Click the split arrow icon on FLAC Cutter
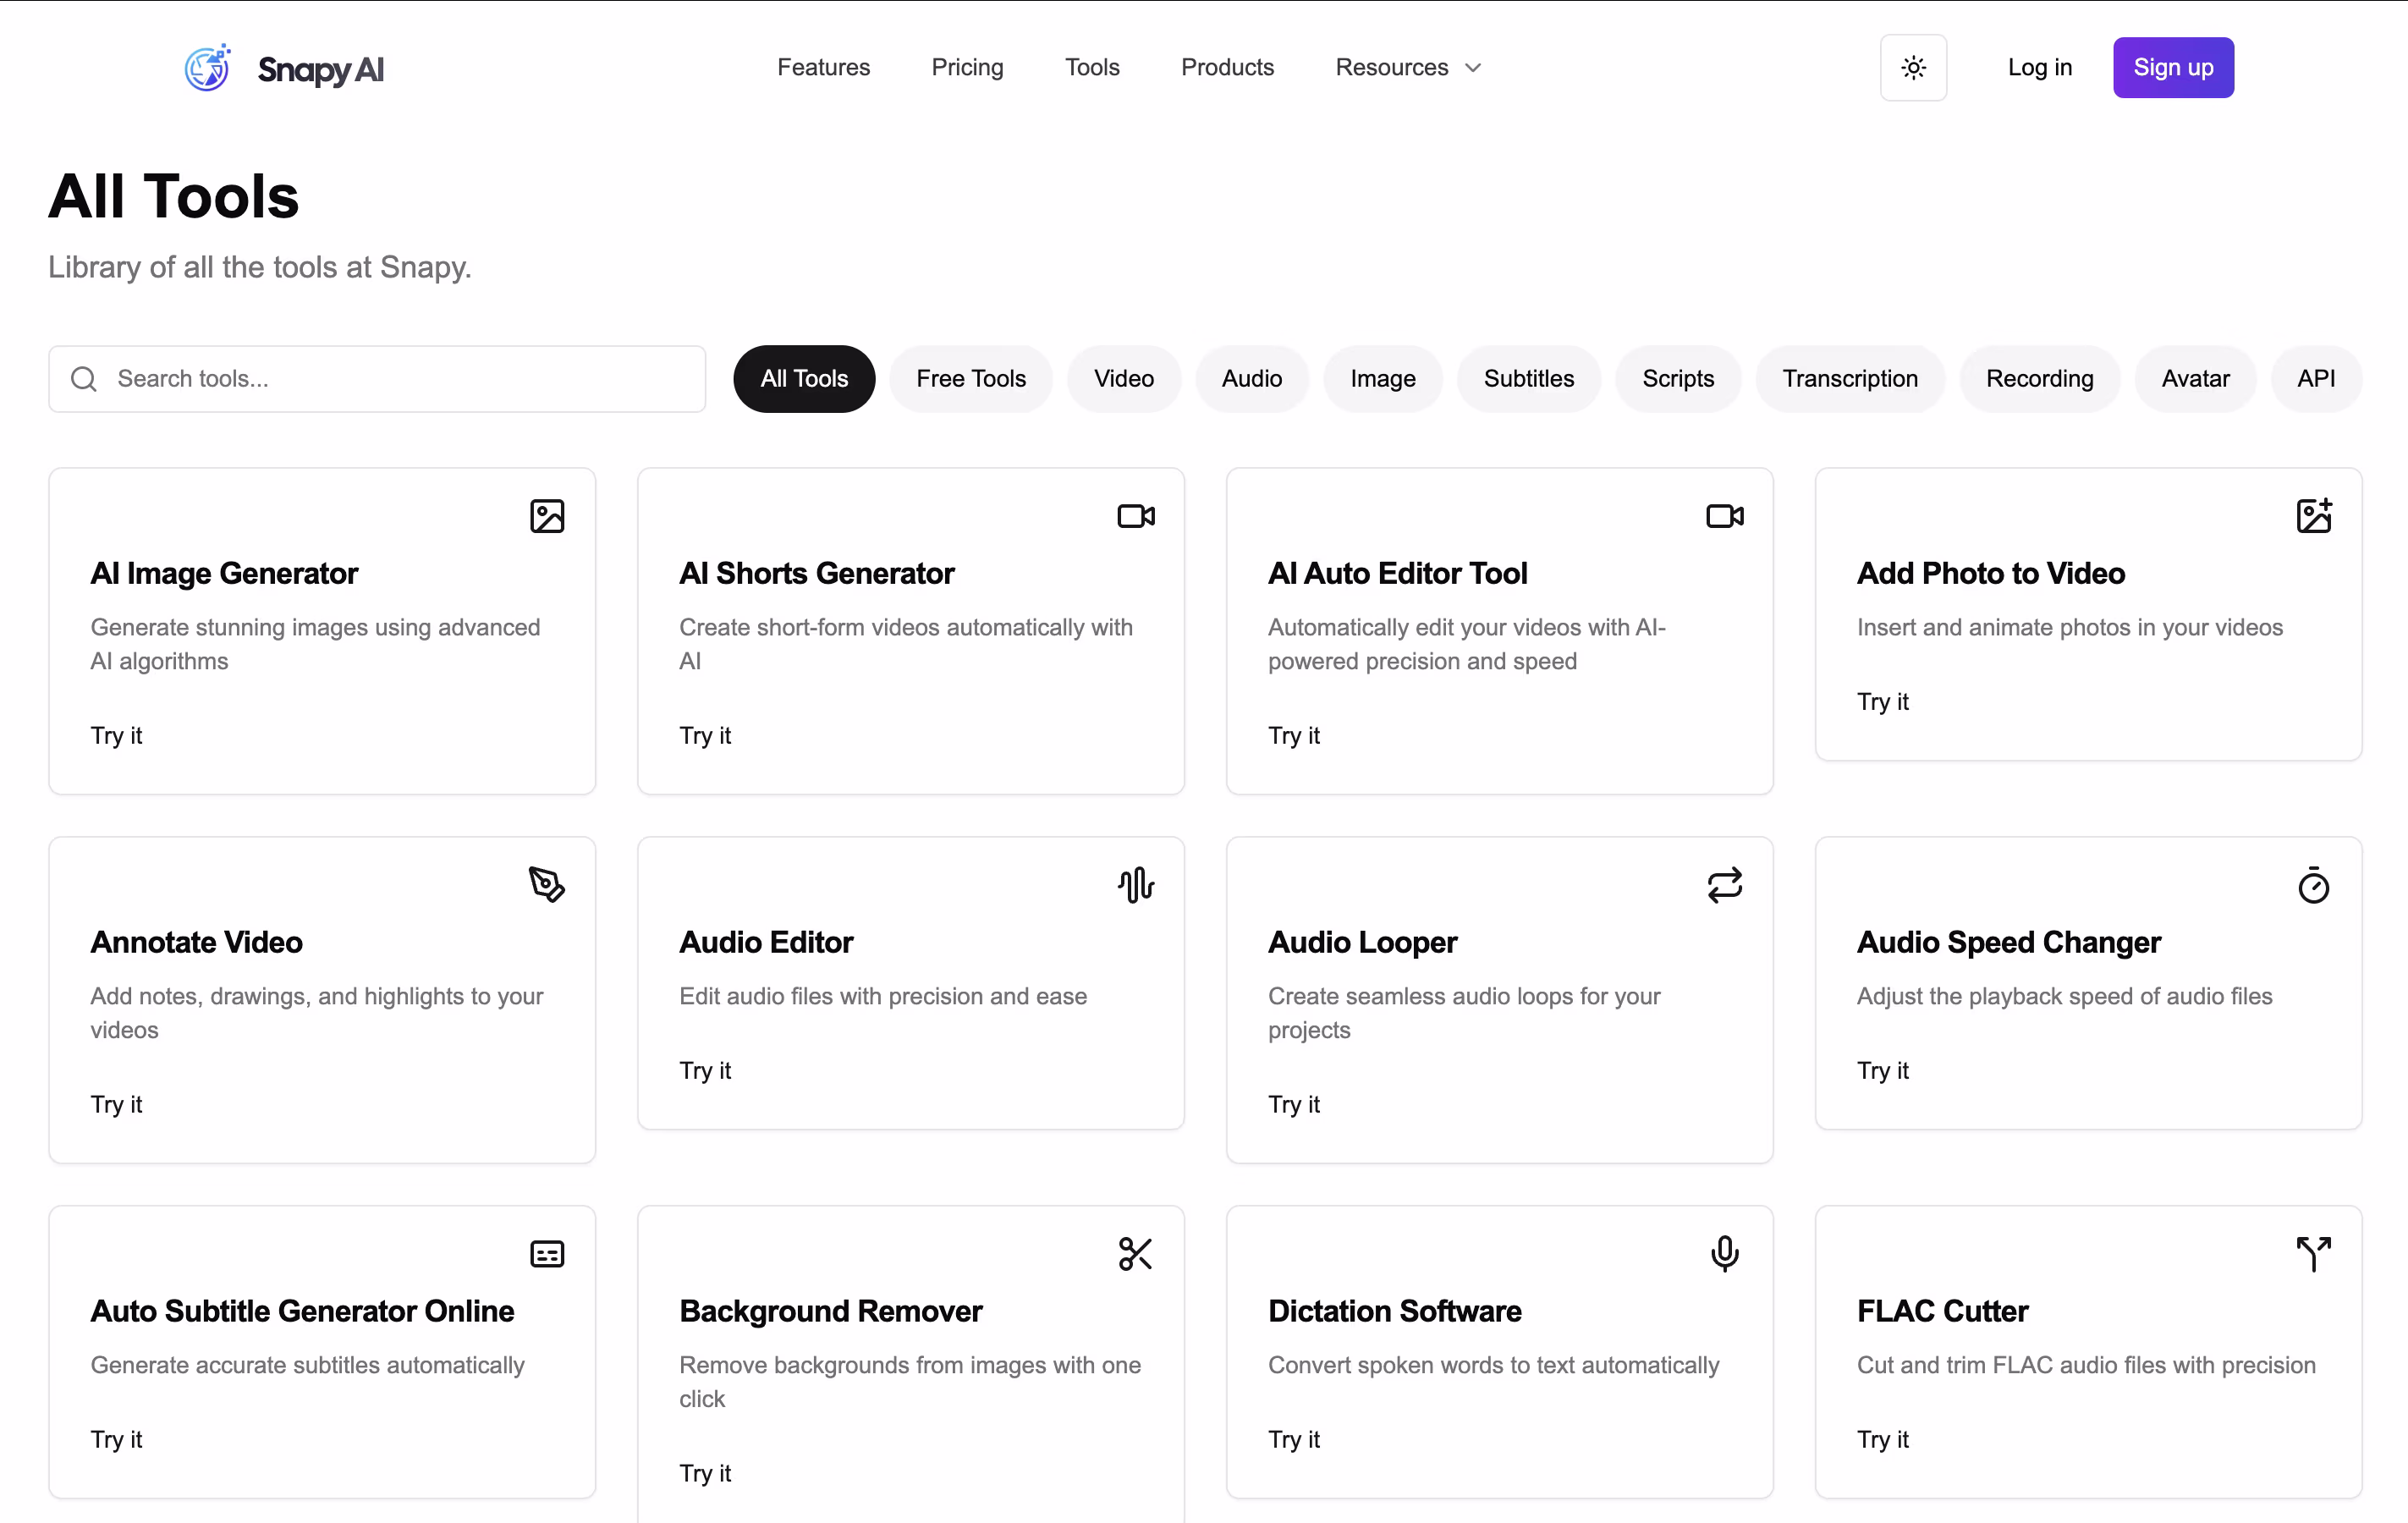The height and width of the screenshot is (1523, 2408). 2313,1253
